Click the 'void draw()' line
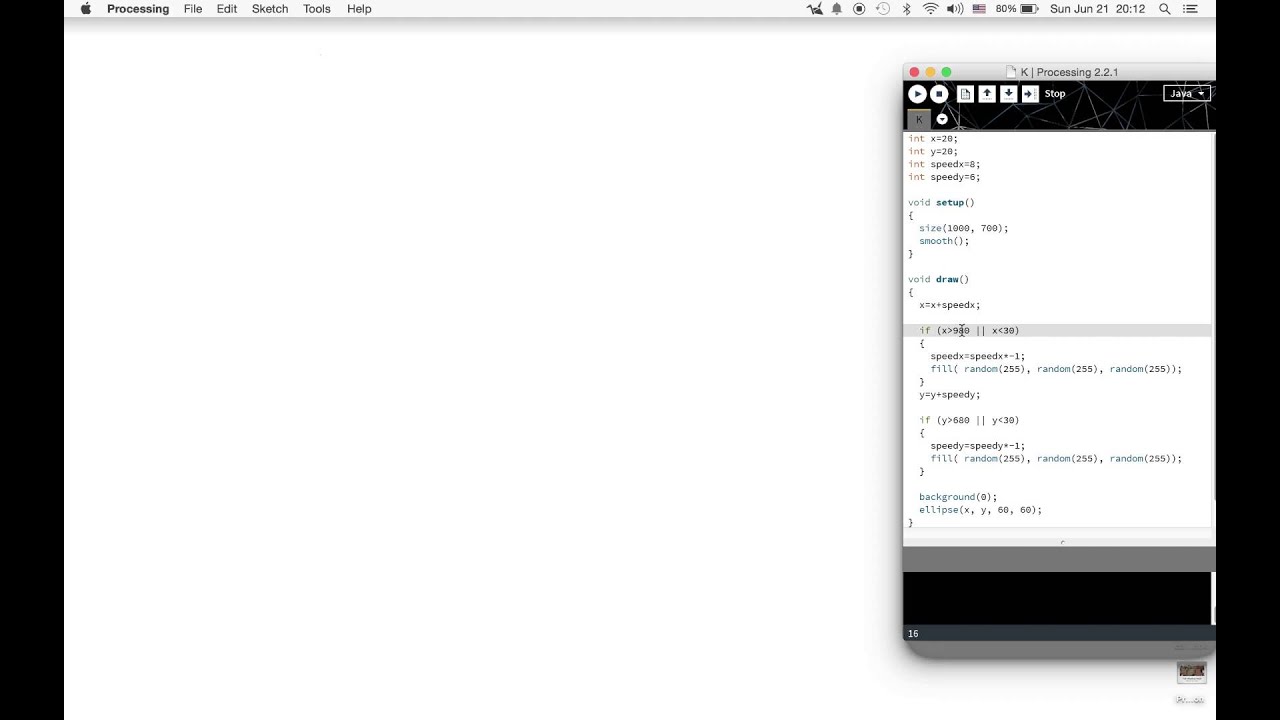Viewport: 1280px width, 720px height. pyautogui.click(x=938, y=280)
